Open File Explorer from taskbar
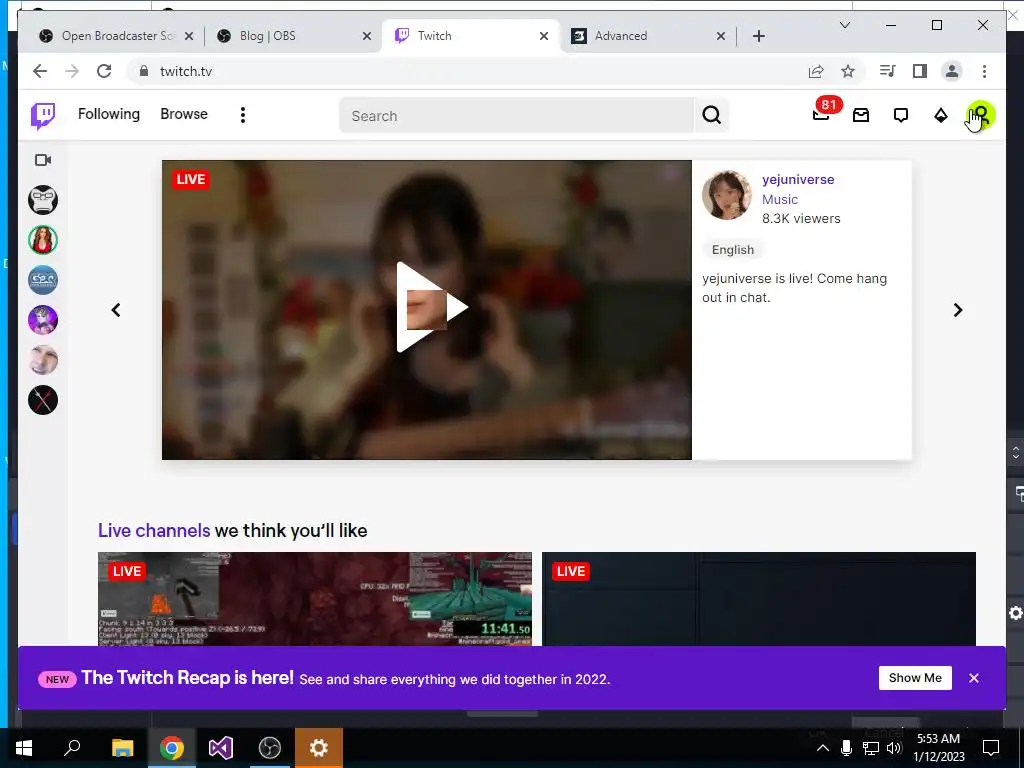This screenshot has width=1024, height=768. coord(122,747)
